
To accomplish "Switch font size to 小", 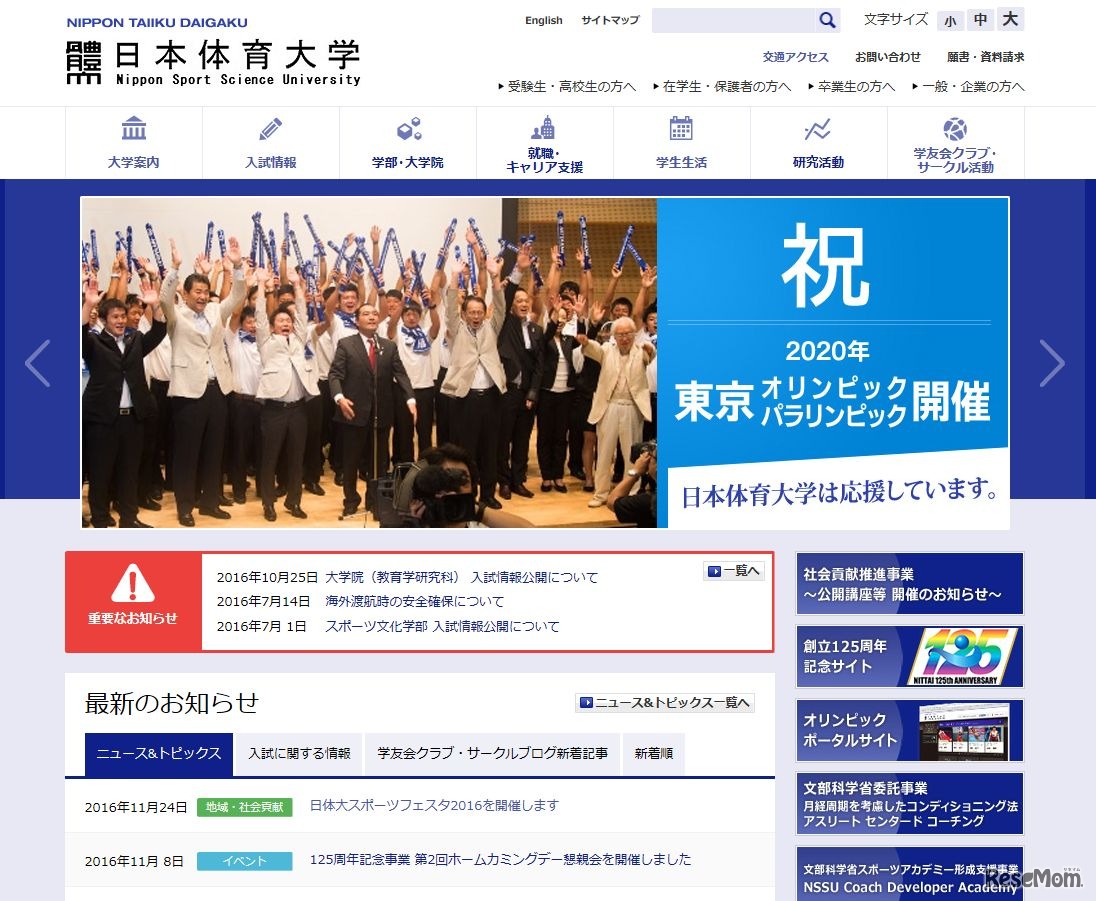I will tap(950, 20).
